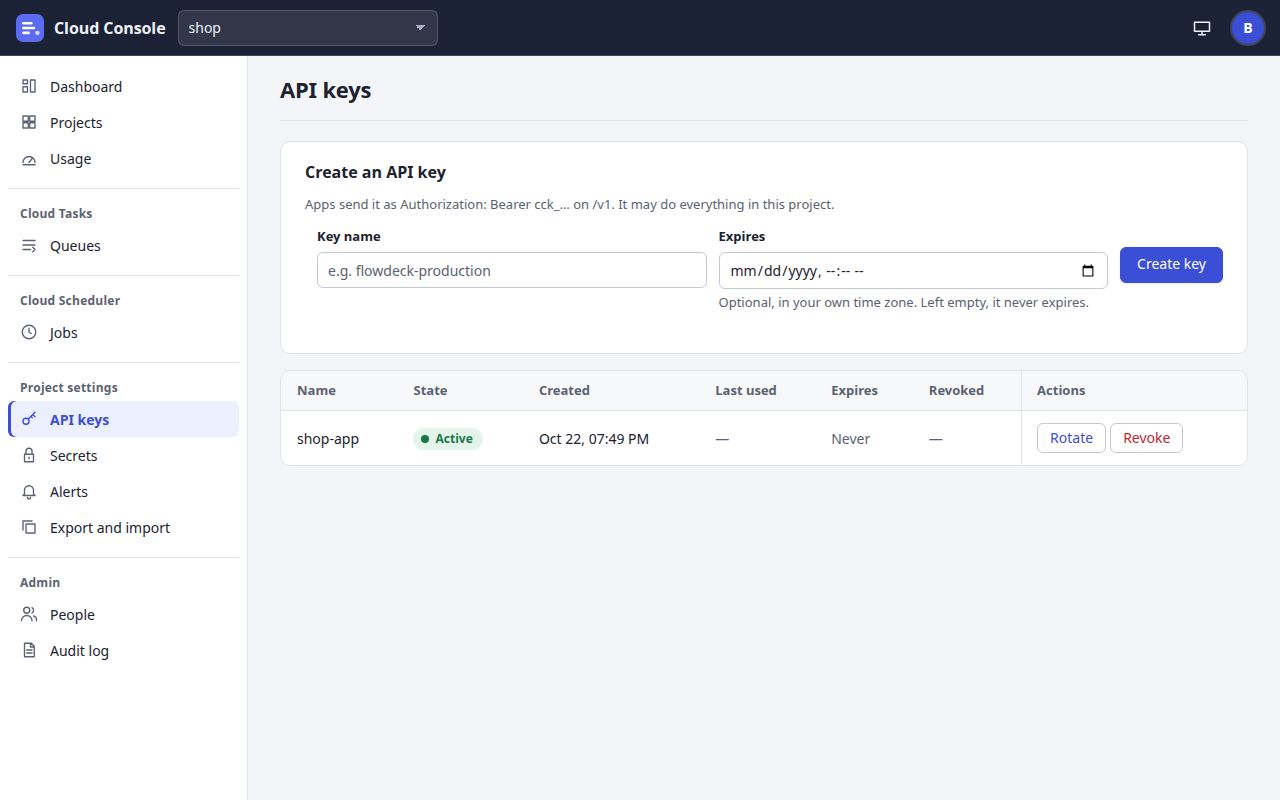Click the Never expires cell

click(x=851, y=439)
